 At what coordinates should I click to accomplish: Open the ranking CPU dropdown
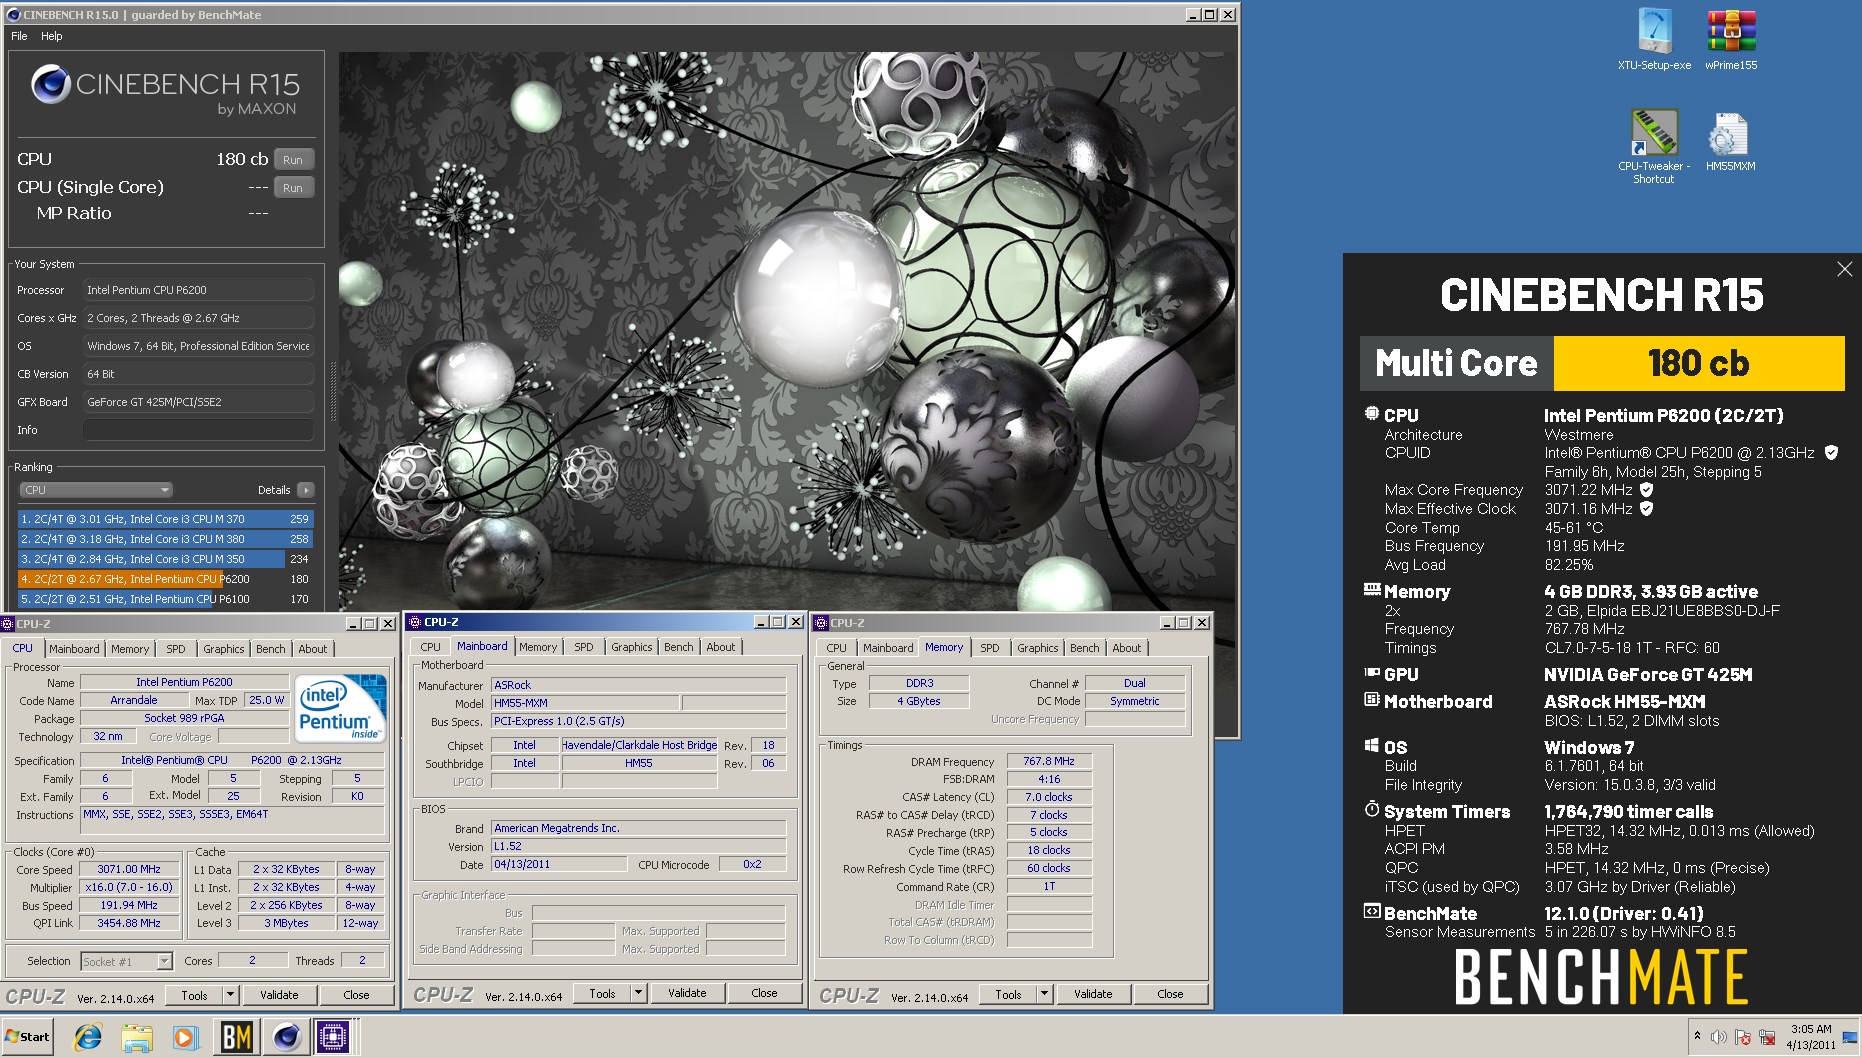96,490
